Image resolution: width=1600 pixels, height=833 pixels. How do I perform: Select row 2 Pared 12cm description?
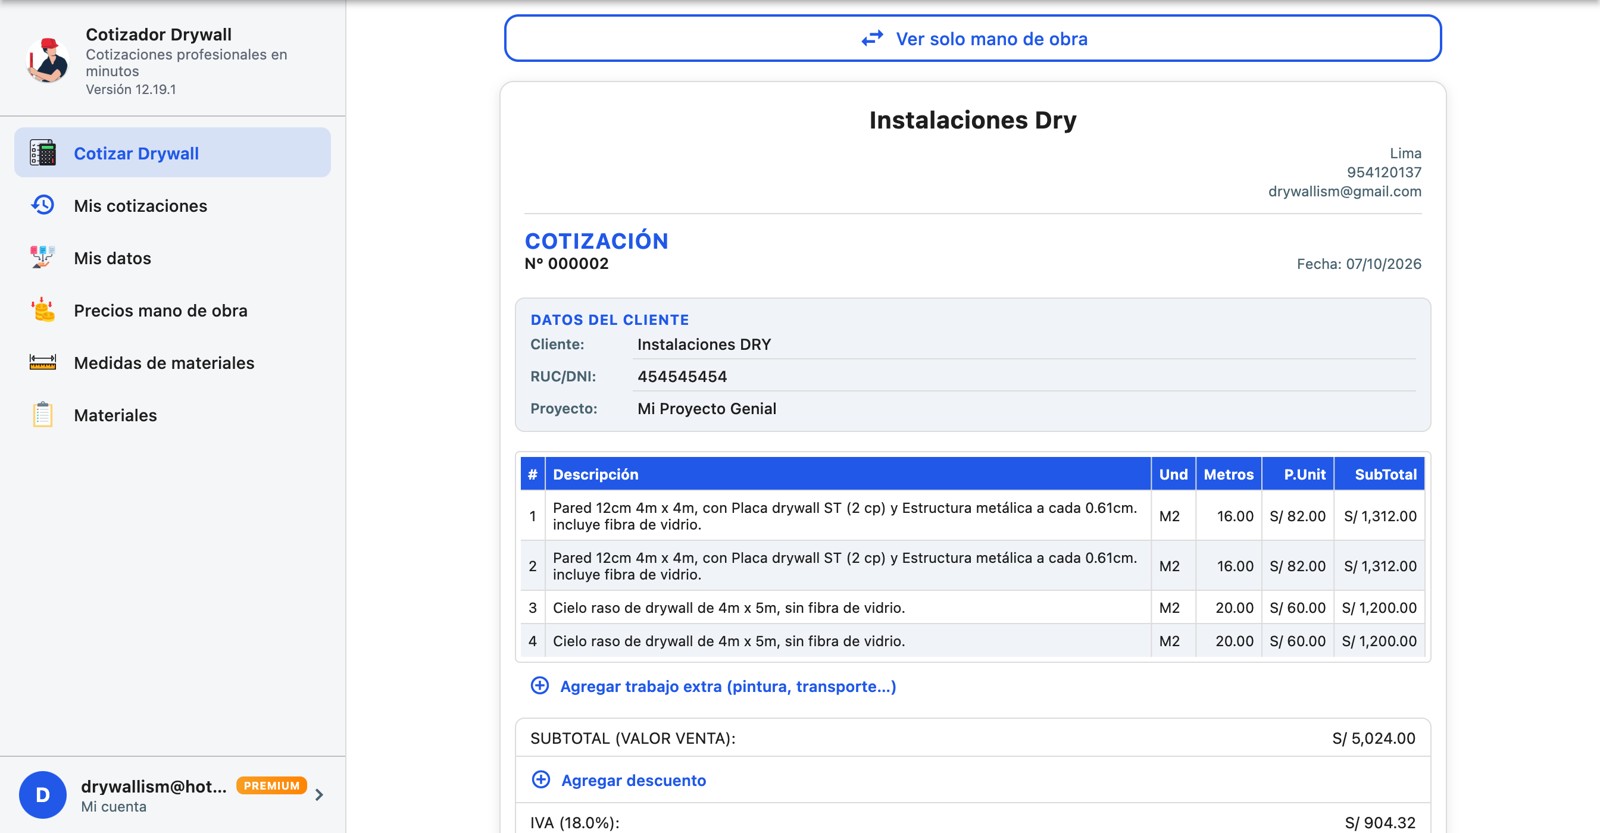click(846, 566)
